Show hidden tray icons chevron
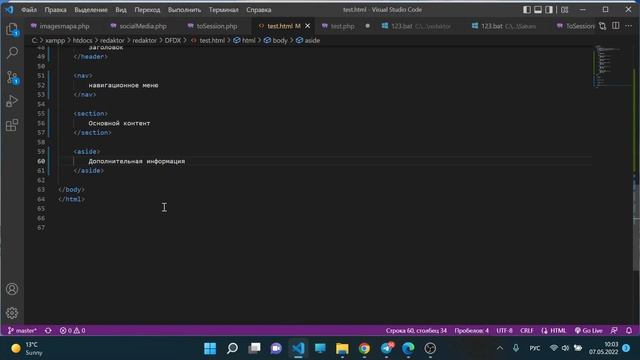Screen dimensions: 640x360 tap(500, 348)
